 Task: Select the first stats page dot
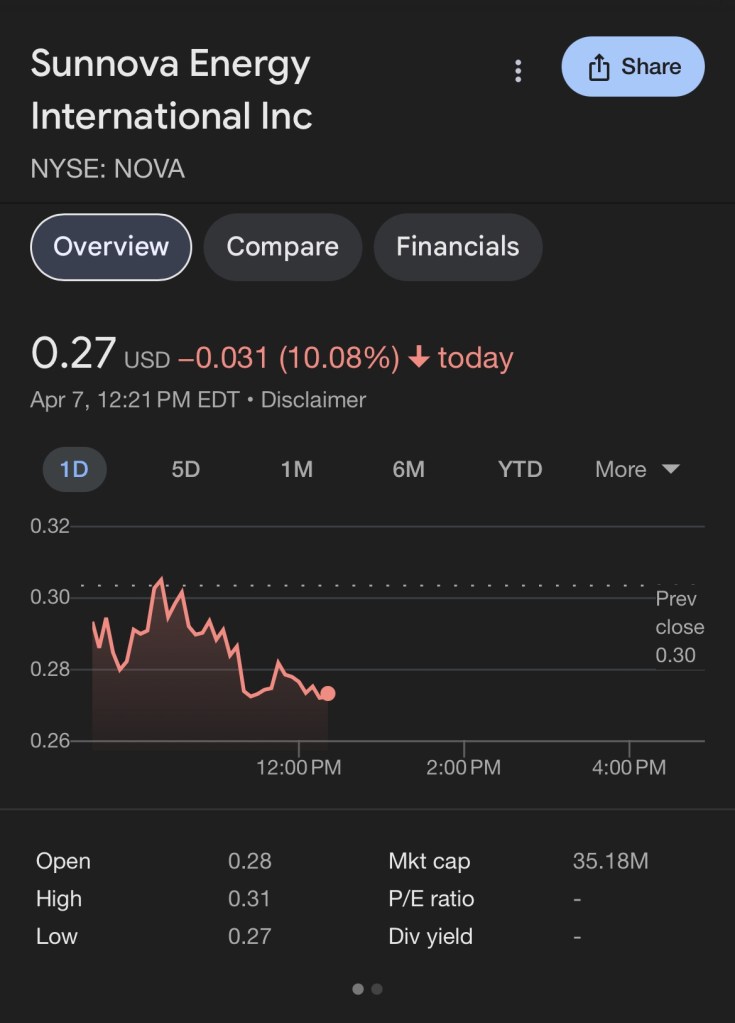point(358,989)
